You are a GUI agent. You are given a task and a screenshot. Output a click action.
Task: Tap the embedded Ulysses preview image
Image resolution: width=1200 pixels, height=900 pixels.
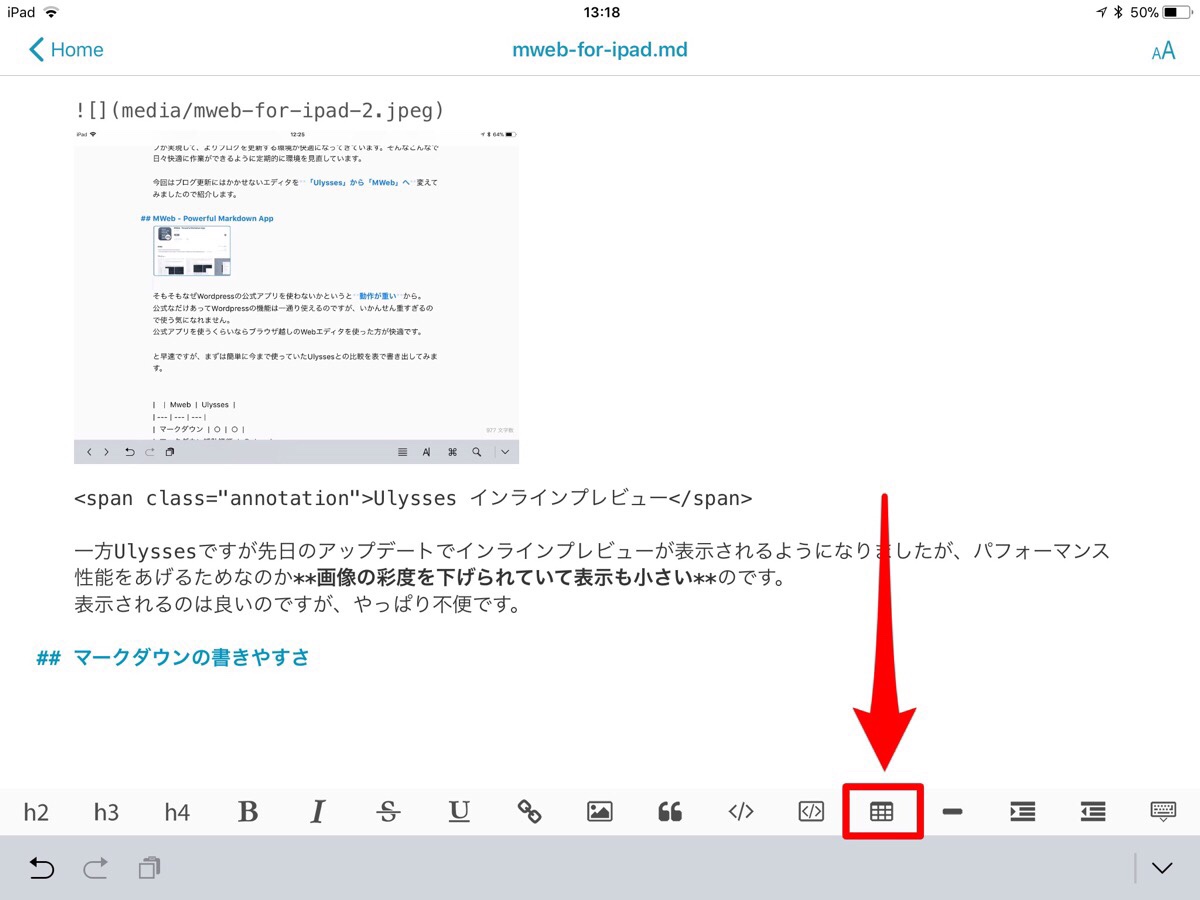[296, 296]
